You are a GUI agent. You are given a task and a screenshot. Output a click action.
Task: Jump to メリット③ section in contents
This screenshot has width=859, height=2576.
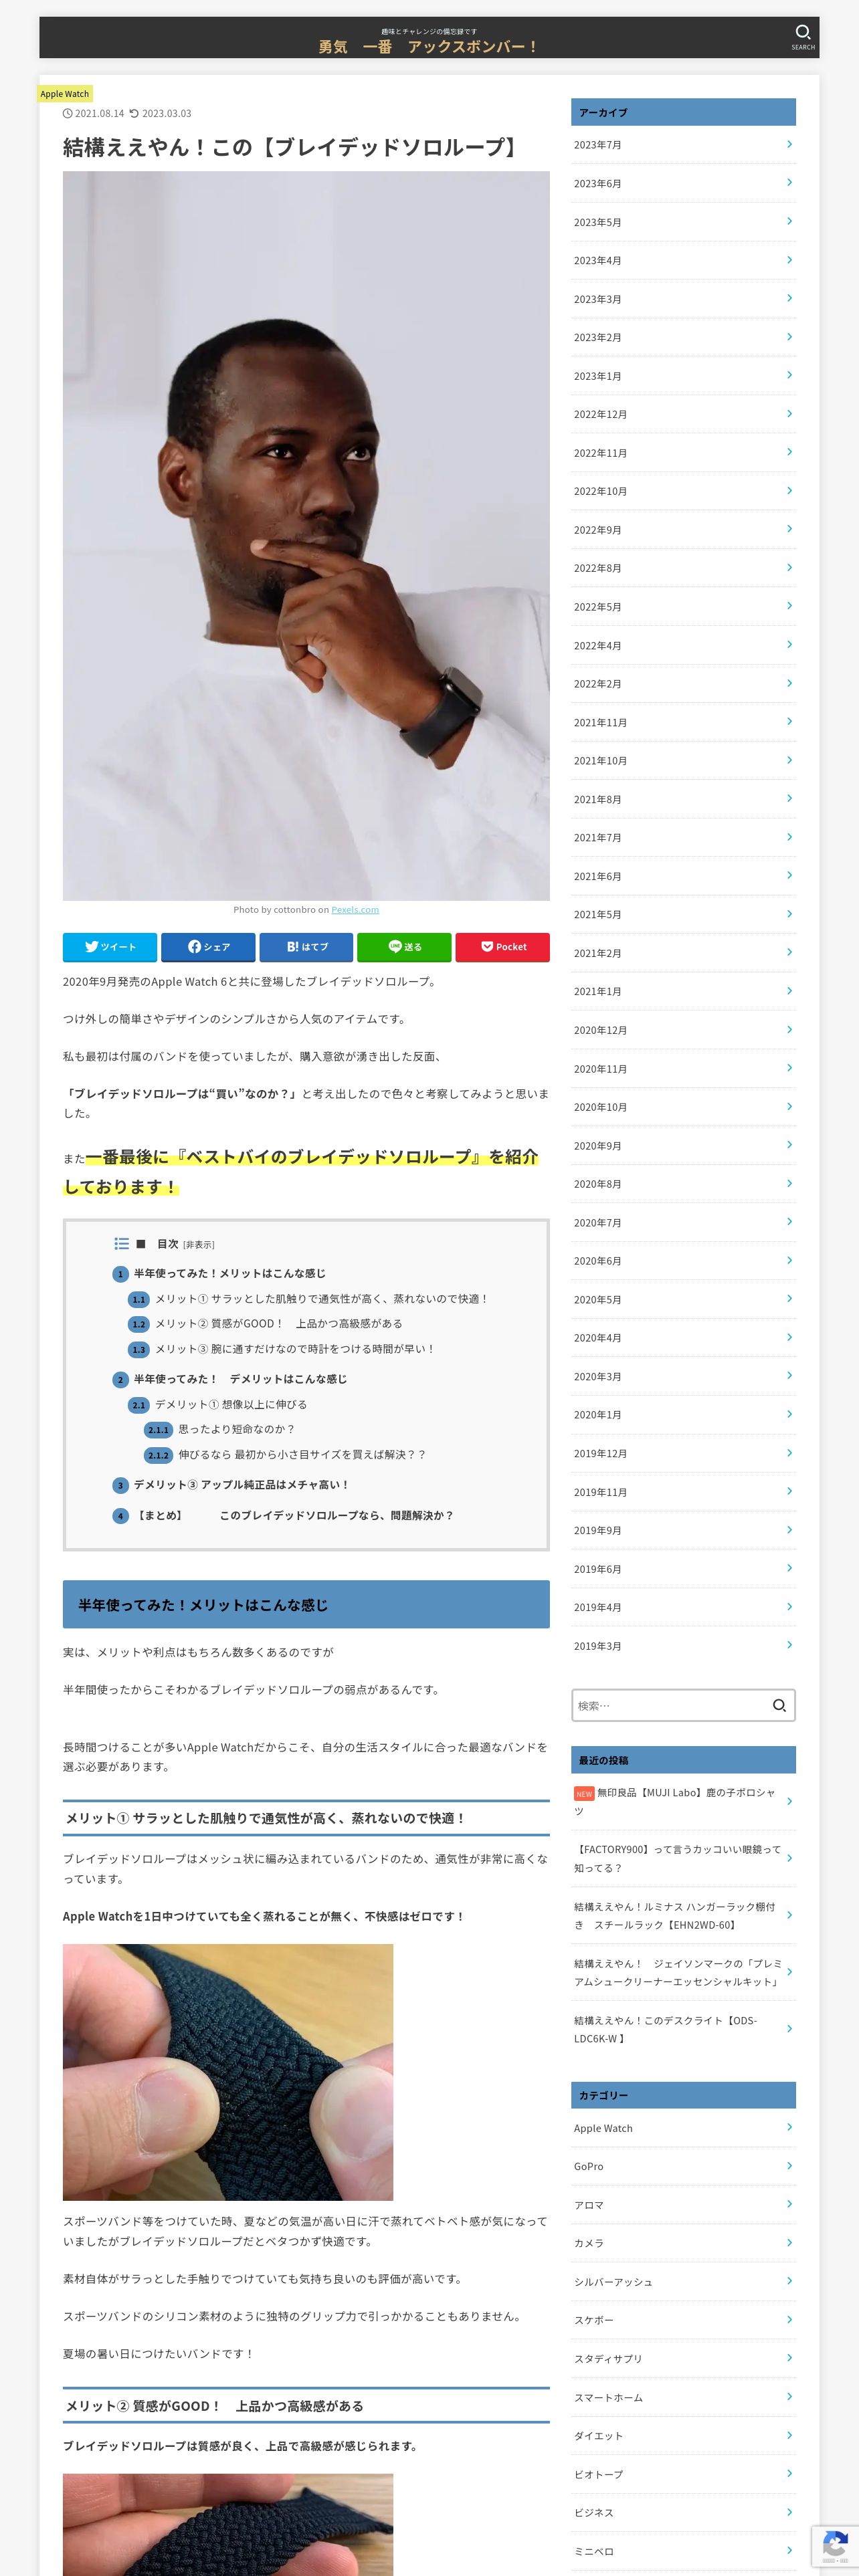coord(295,1349)
